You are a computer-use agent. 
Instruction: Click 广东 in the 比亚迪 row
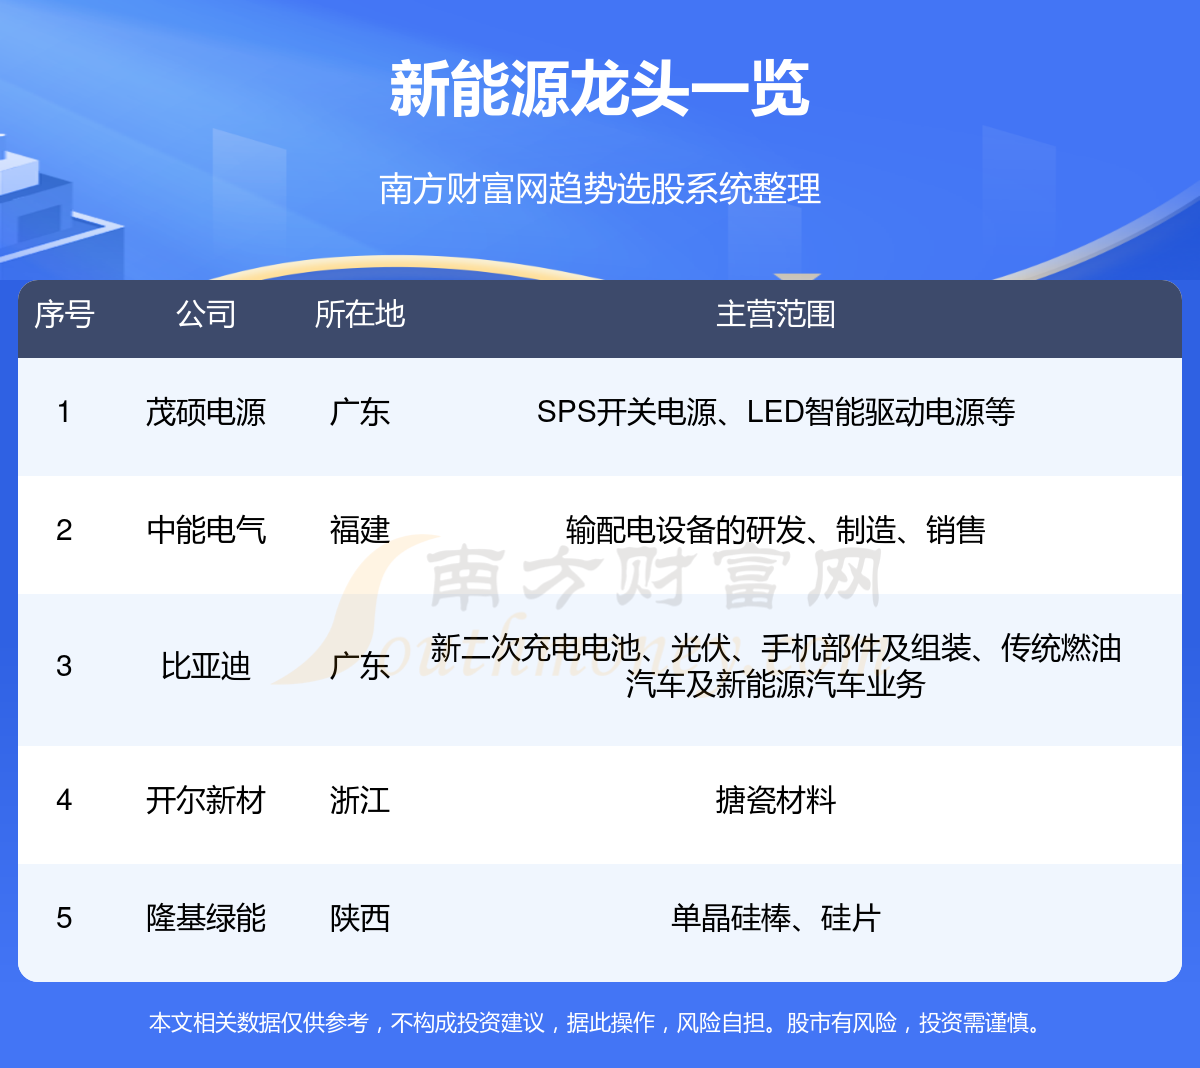(360, 666)
